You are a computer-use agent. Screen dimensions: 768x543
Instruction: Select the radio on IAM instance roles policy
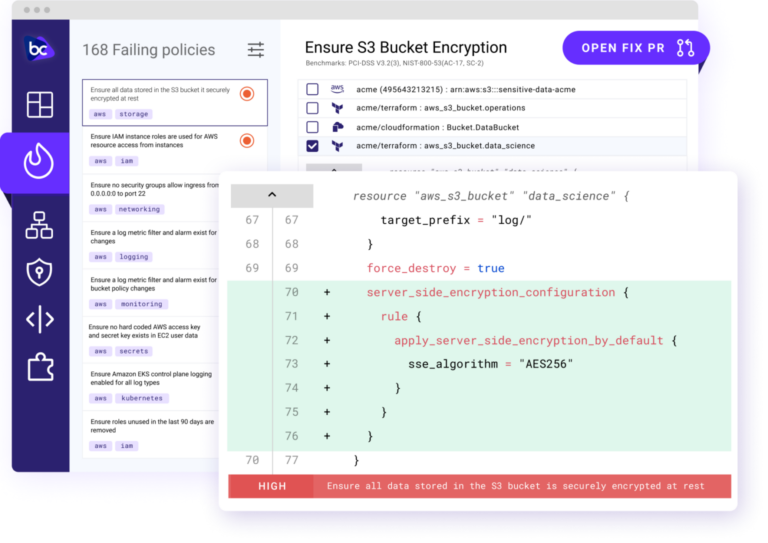click(x=247, y=141)
